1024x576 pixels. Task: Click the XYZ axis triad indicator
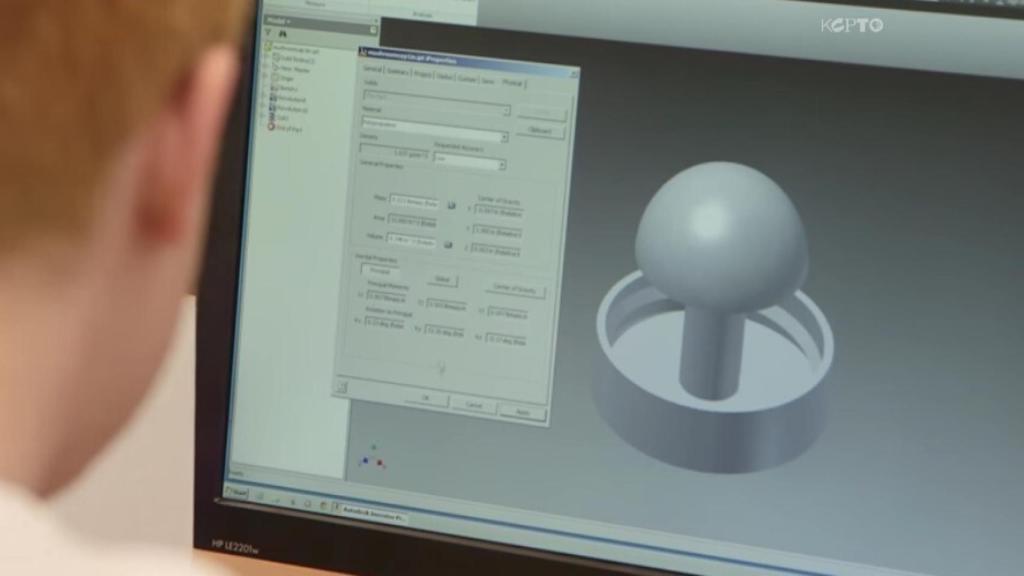[372, 459]
